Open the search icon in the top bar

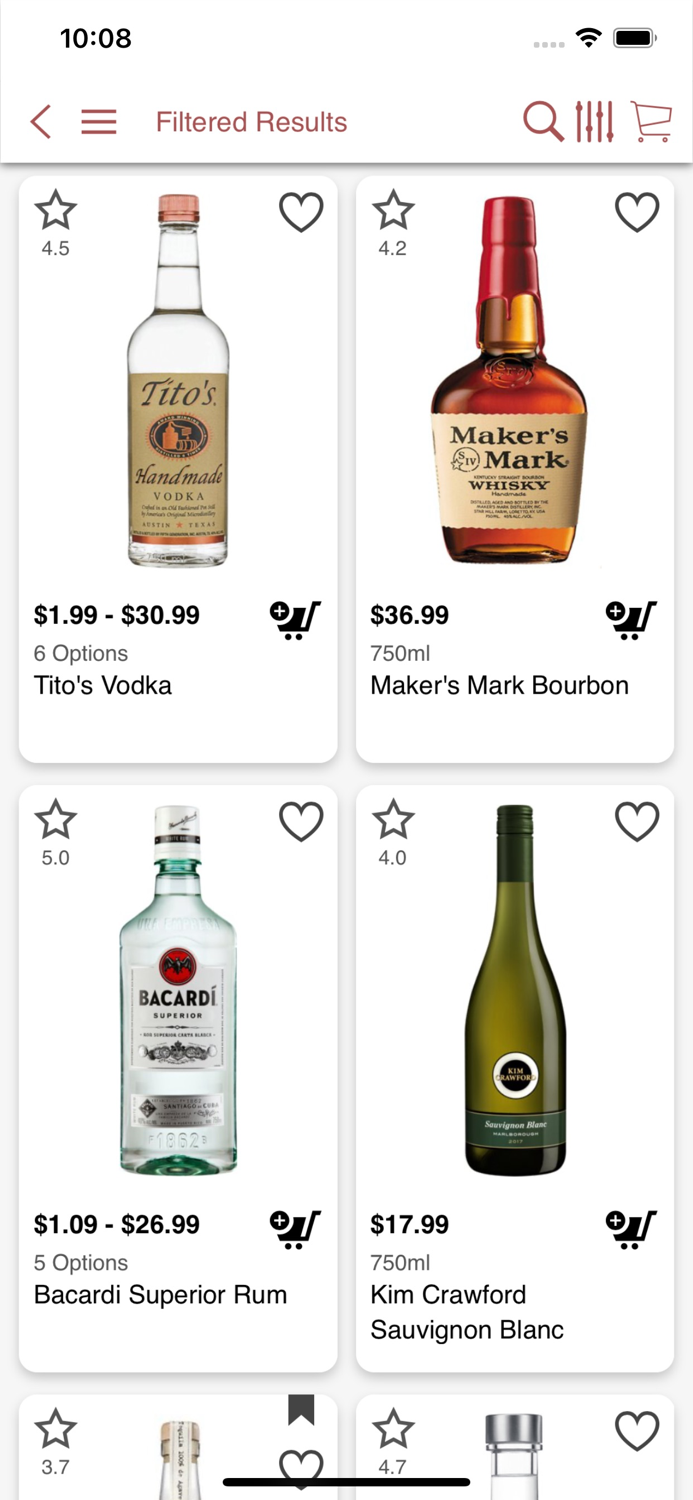[542, 121]
